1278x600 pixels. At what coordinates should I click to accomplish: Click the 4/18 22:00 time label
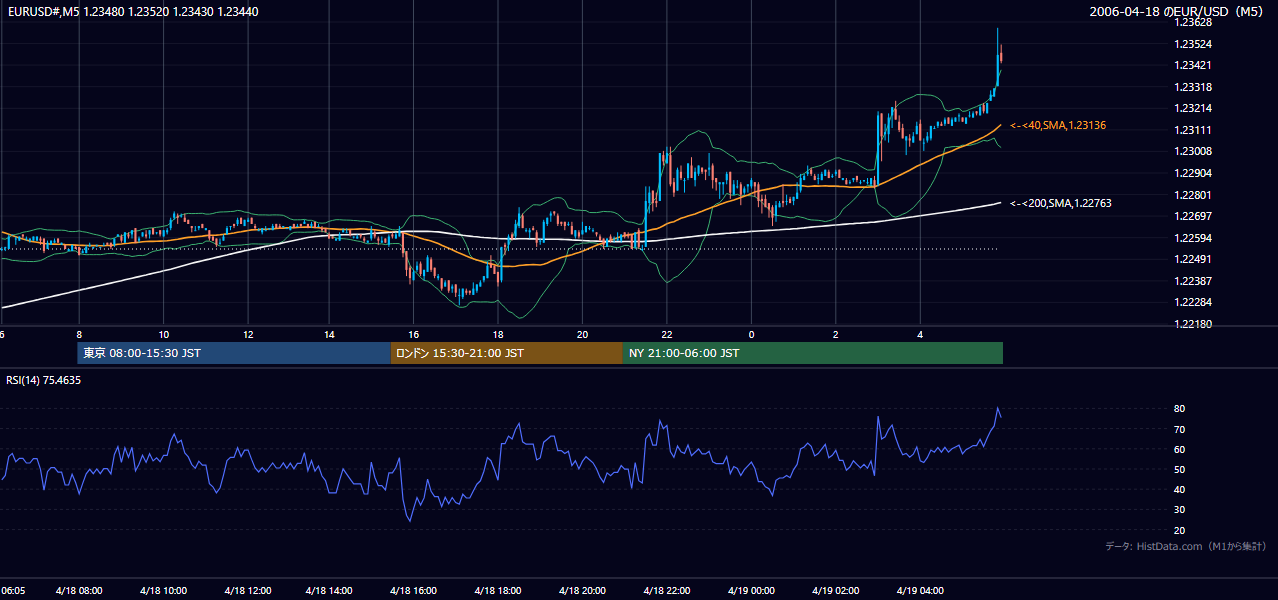[x=666, y=590]
